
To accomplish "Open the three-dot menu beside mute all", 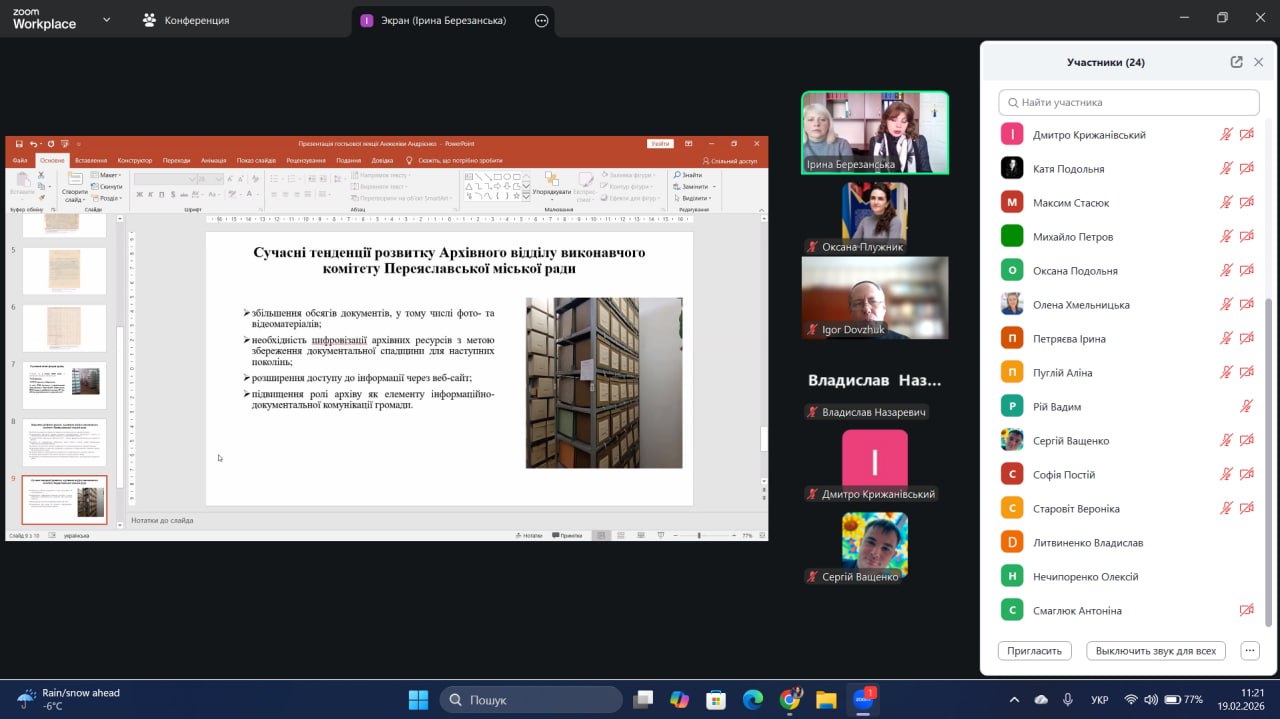I will pyautogui.click(x=1249, y=651).
